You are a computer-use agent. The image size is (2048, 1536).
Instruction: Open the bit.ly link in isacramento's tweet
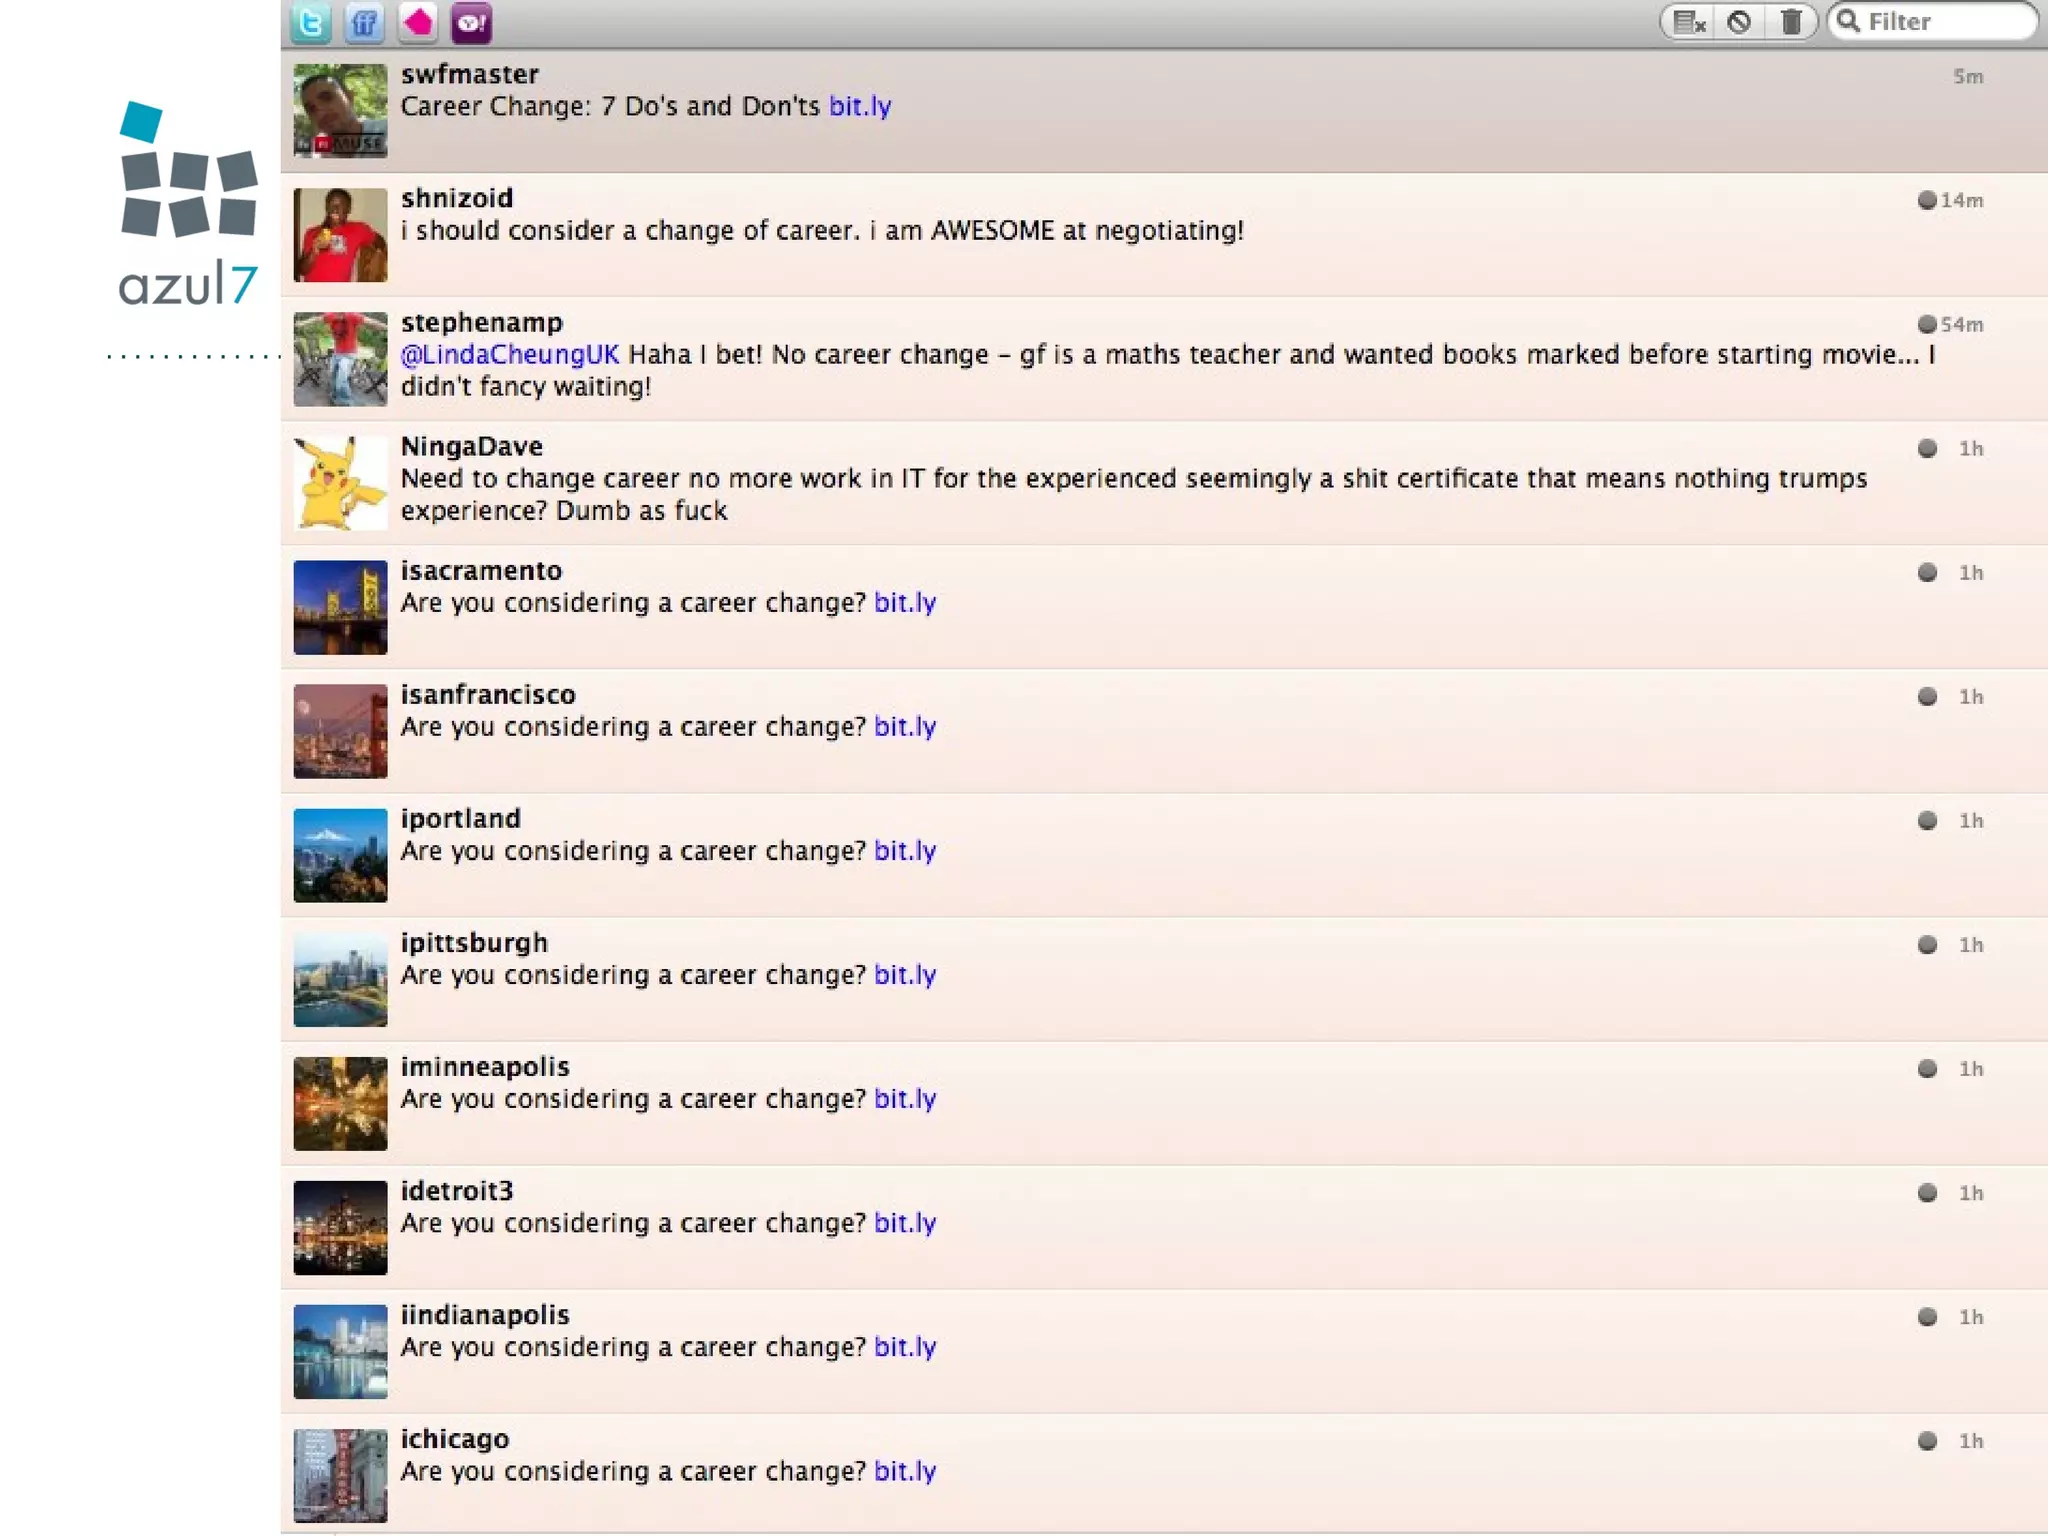(x=905, y=603)
